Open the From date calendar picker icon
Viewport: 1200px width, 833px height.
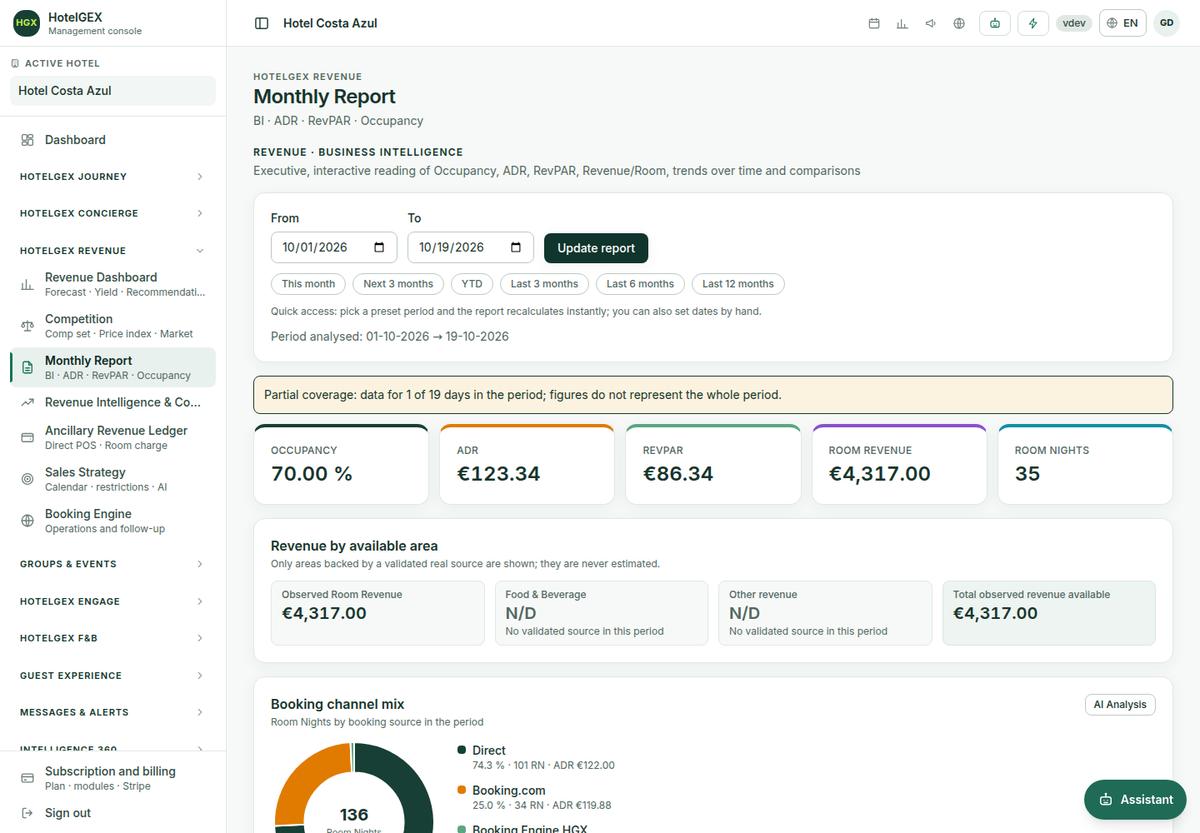(379, 248)
